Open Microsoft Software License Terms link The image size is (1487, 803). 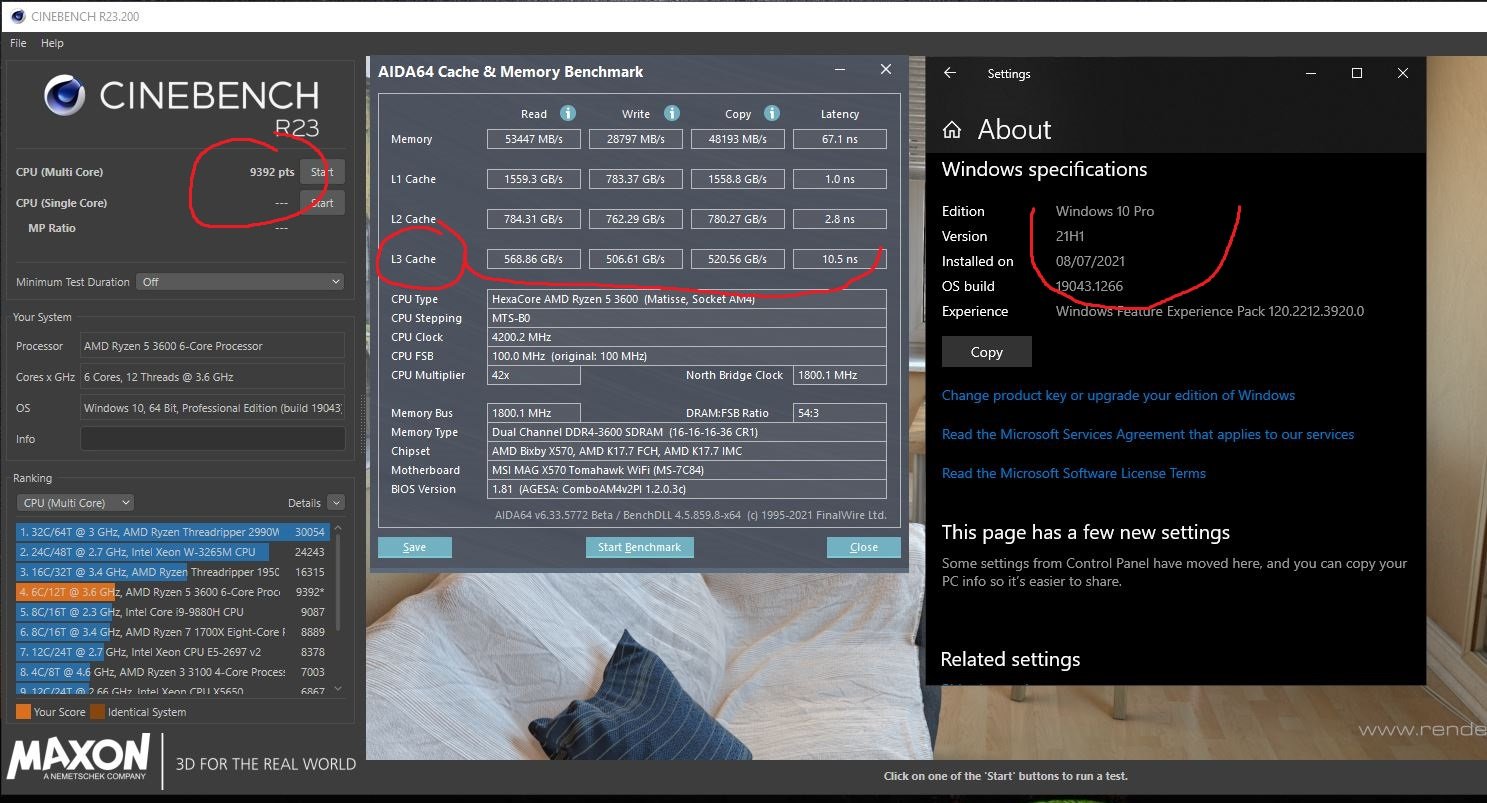point(1074,473)
